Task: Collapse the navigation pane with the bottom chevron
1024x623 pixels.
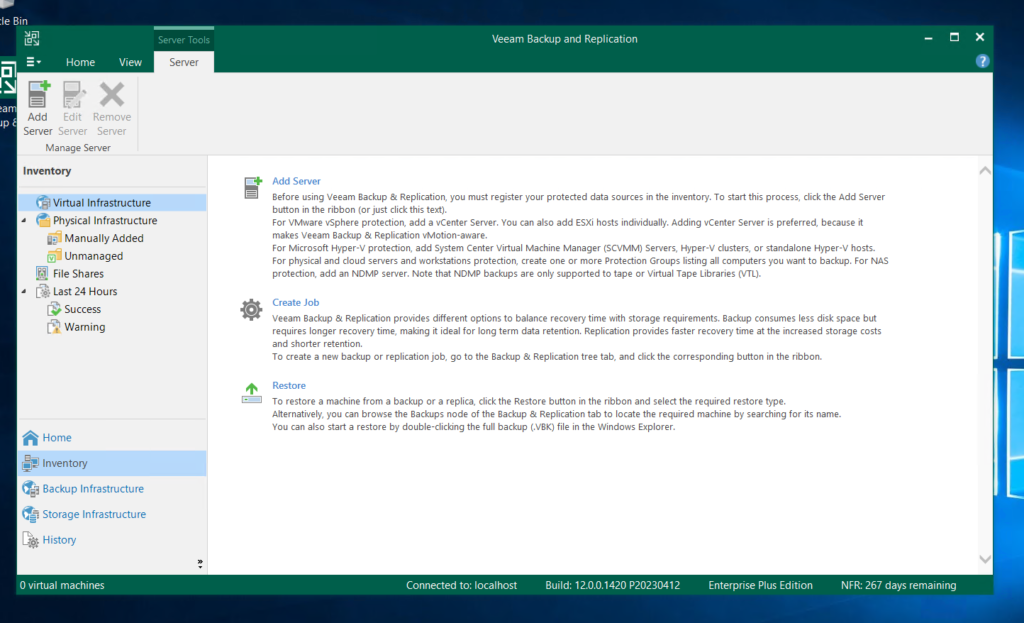Action: click(x=198, y=562)
